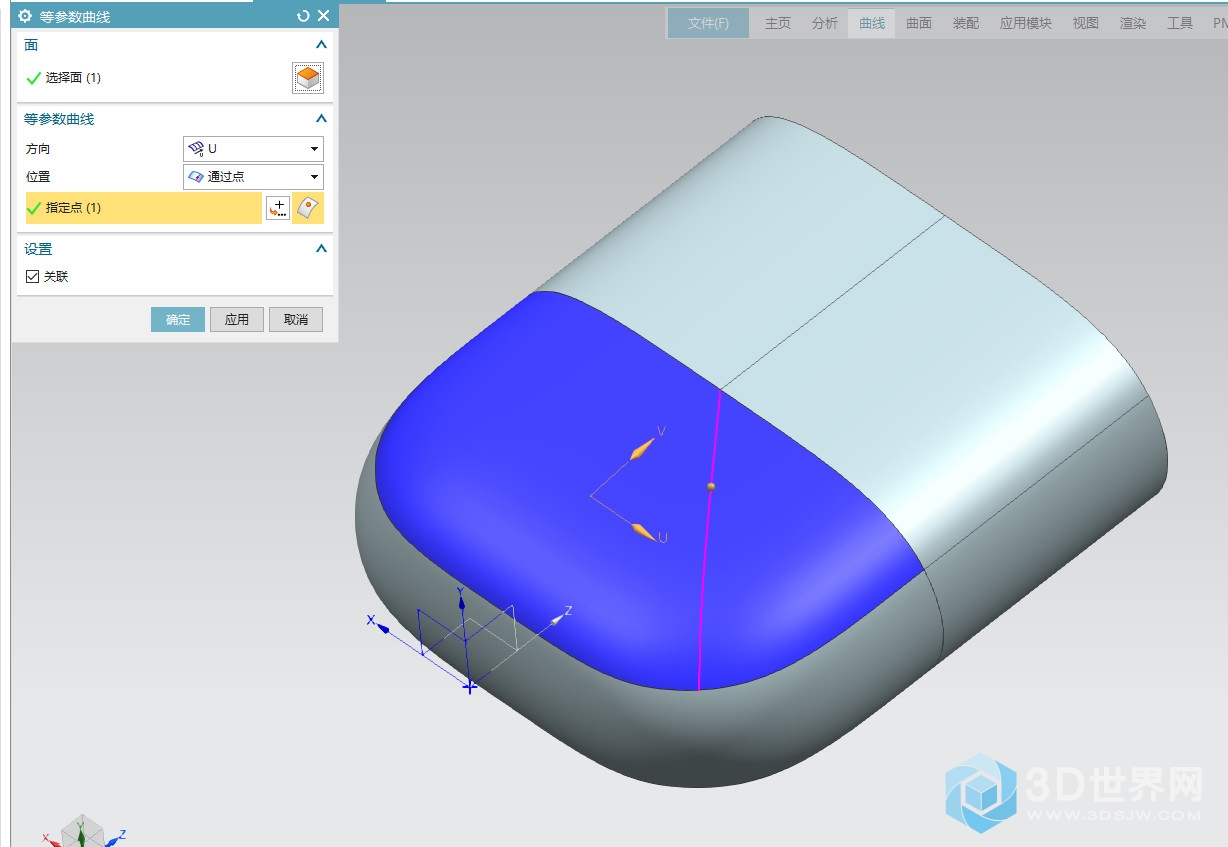Screen dimensions: 1228x847
Task: Collapse the 面 section
Action: pos(321,45)
